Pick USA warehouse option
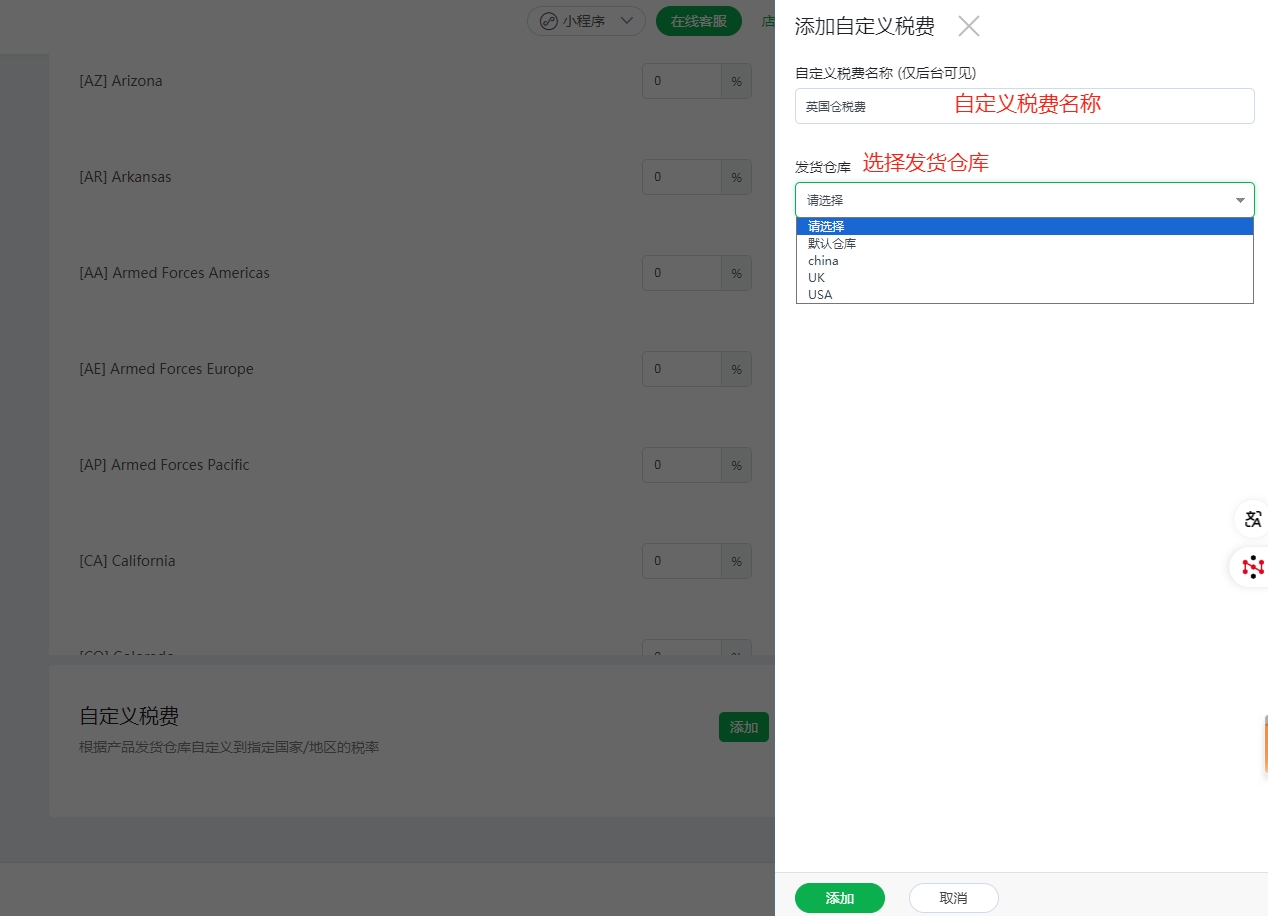 pos(820,294)
